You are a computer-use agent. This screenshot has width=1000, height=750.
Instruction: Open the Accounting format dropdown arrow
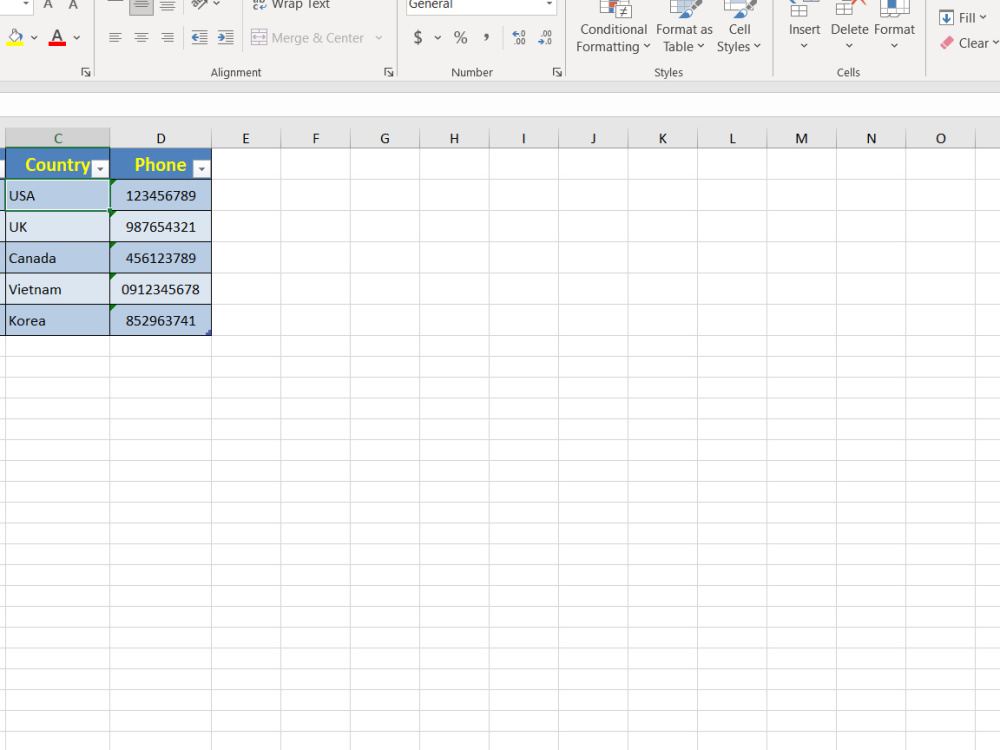click(438, 38)
